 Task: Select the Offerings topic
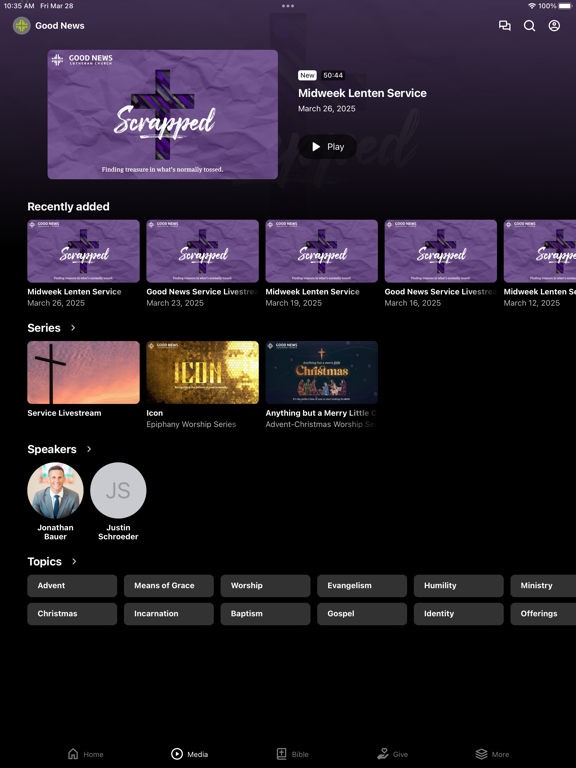543,614
